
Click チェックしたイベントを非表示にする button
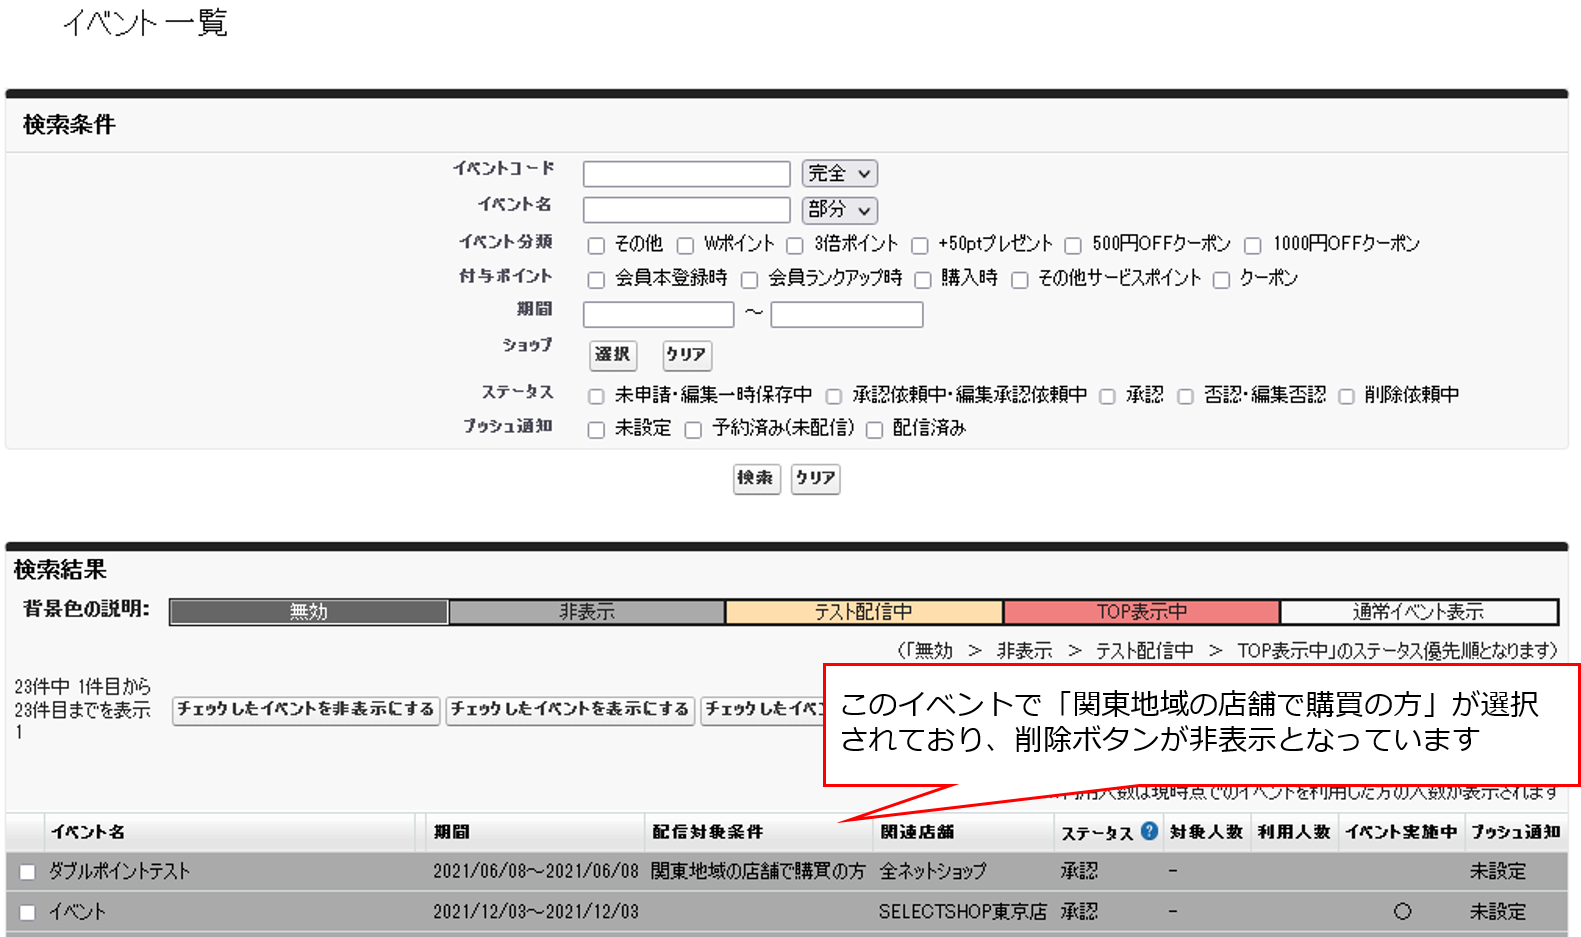coord(305,709)
